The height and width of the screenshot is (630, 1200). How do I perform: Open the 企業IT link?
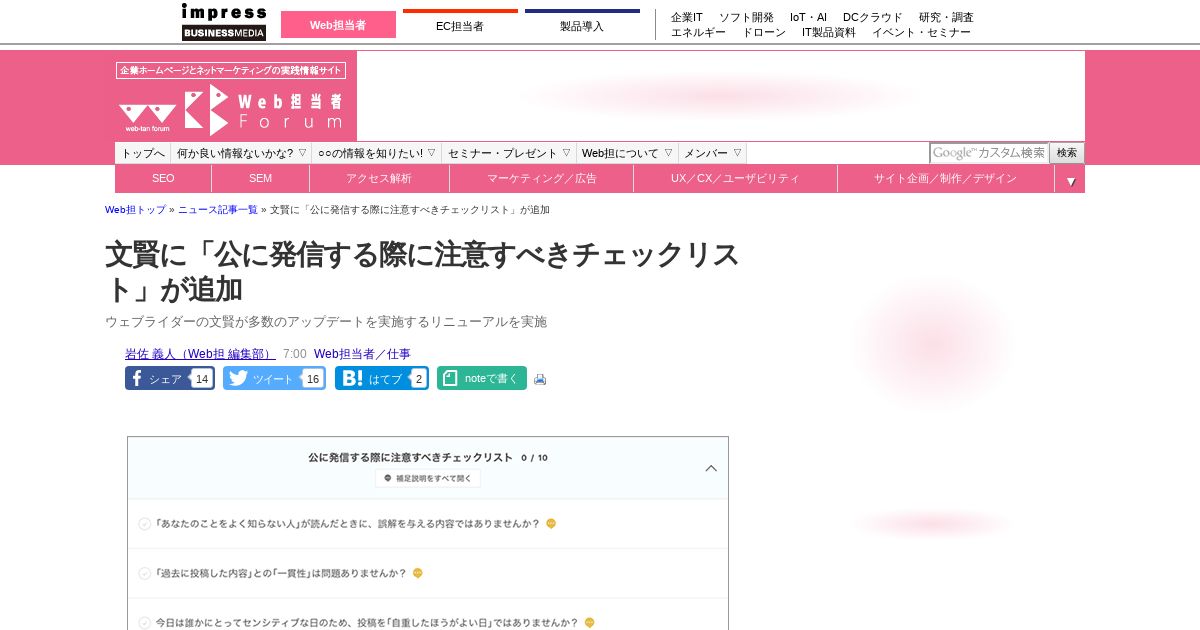687,17
